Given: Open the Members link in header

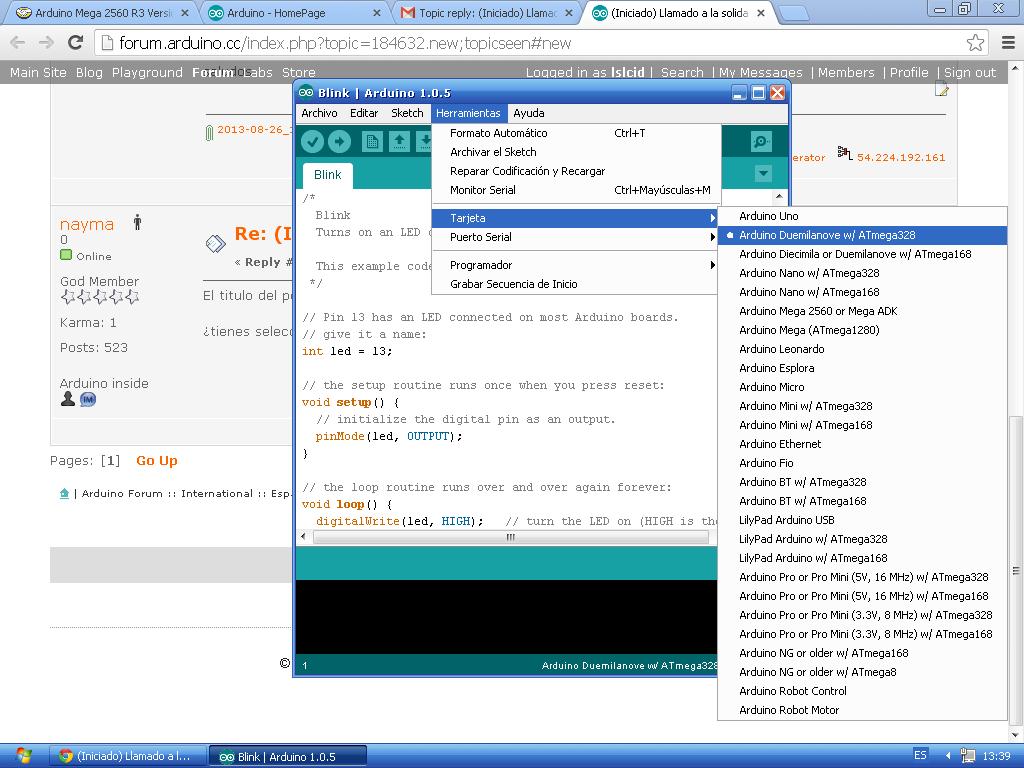Looking at the screenshot, I should 846,72.
